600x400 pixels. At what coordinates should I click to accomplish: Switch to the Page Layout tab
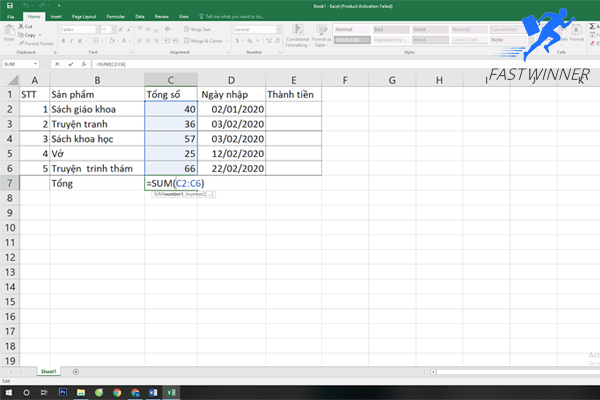[84, 16]
